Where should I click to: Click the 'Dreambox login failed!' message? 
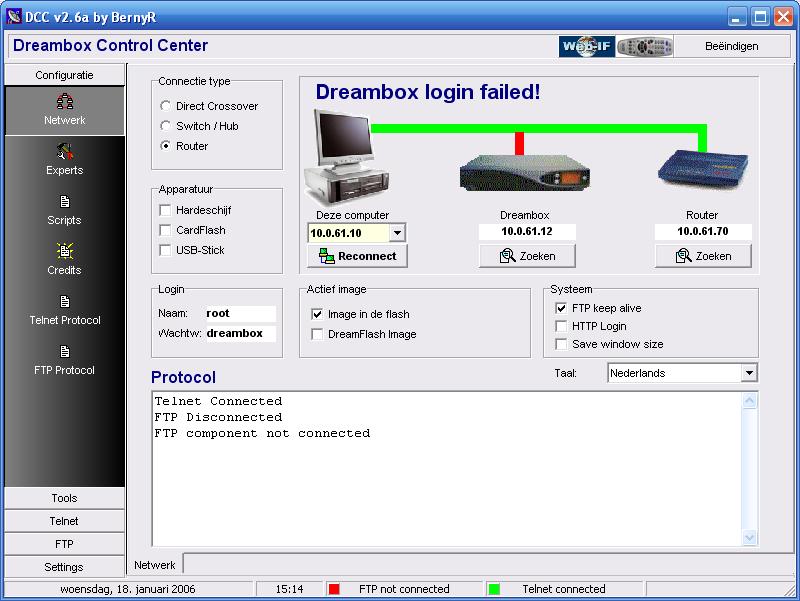point(428,92)
